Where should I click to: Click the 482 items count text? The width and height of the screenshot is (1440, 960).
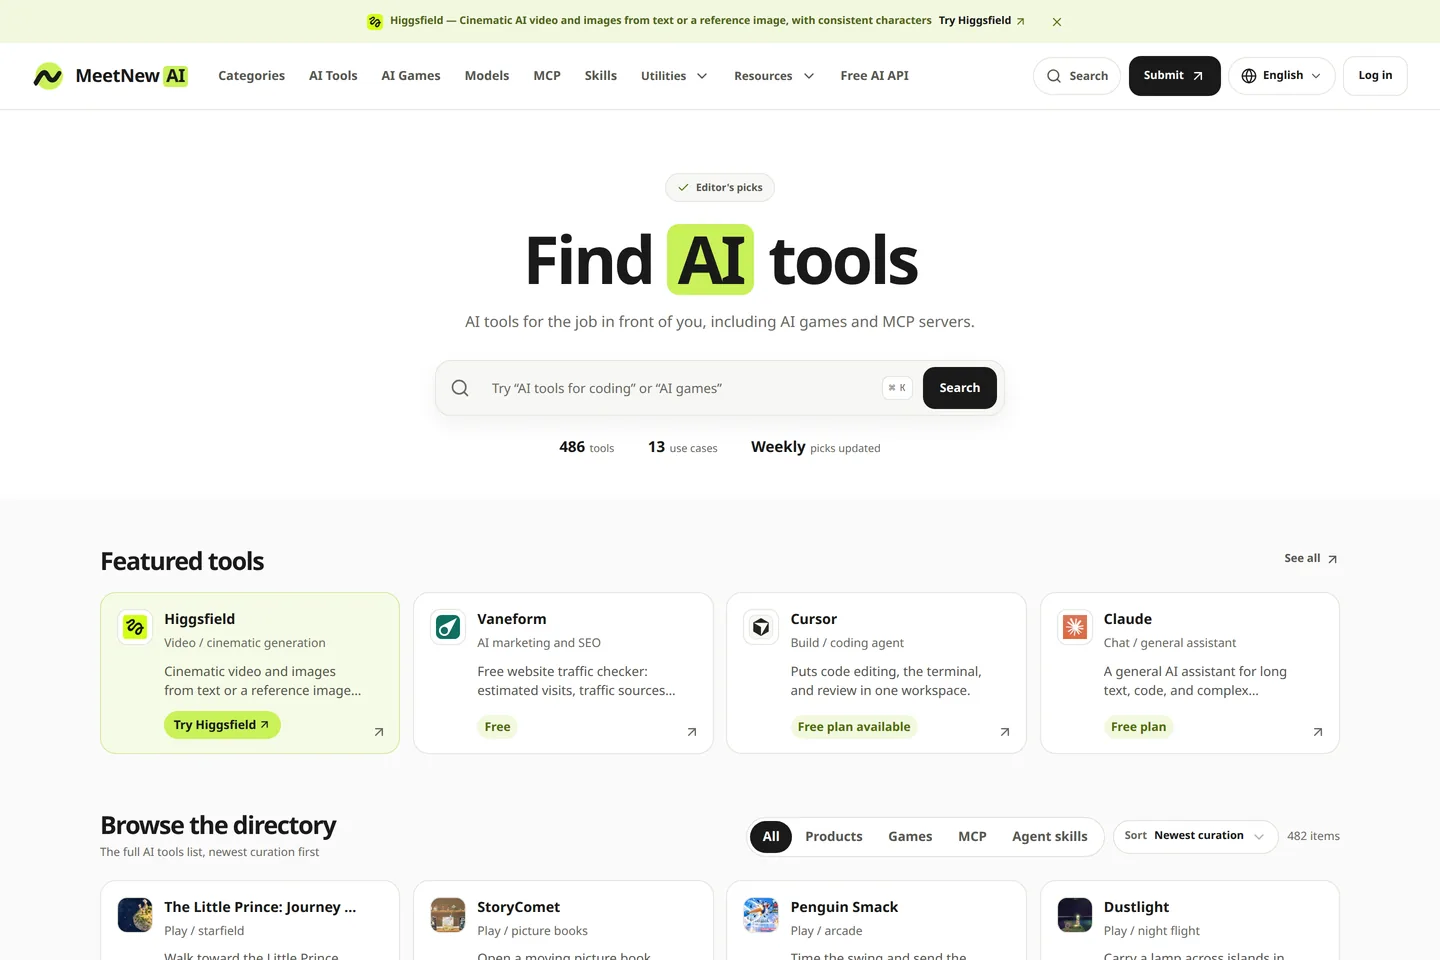(1313, 836)
